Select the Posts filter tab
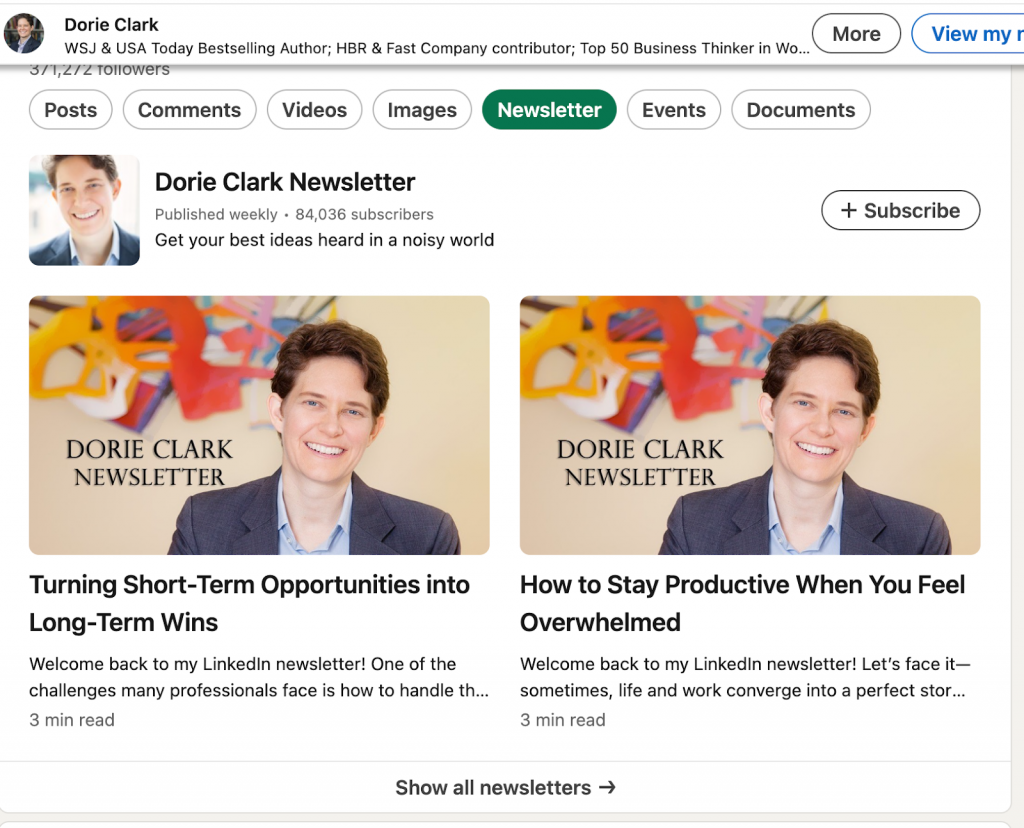 71,110
